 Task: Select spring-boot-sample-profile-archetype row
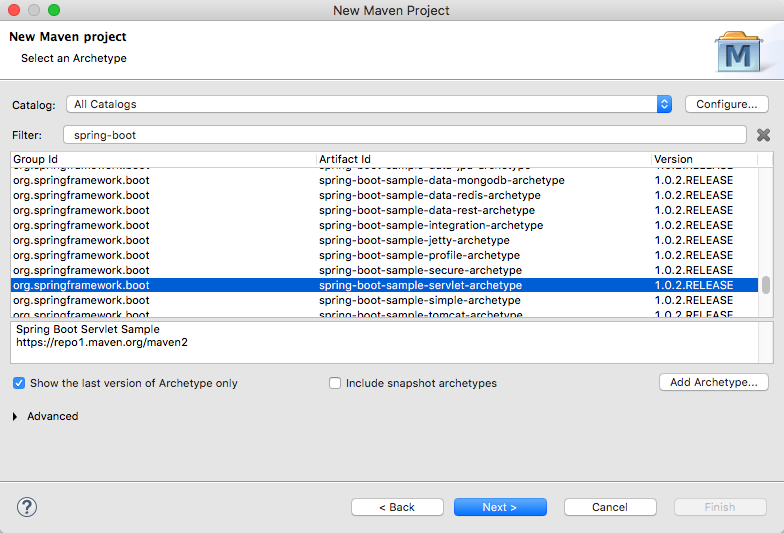click(384, 255)
